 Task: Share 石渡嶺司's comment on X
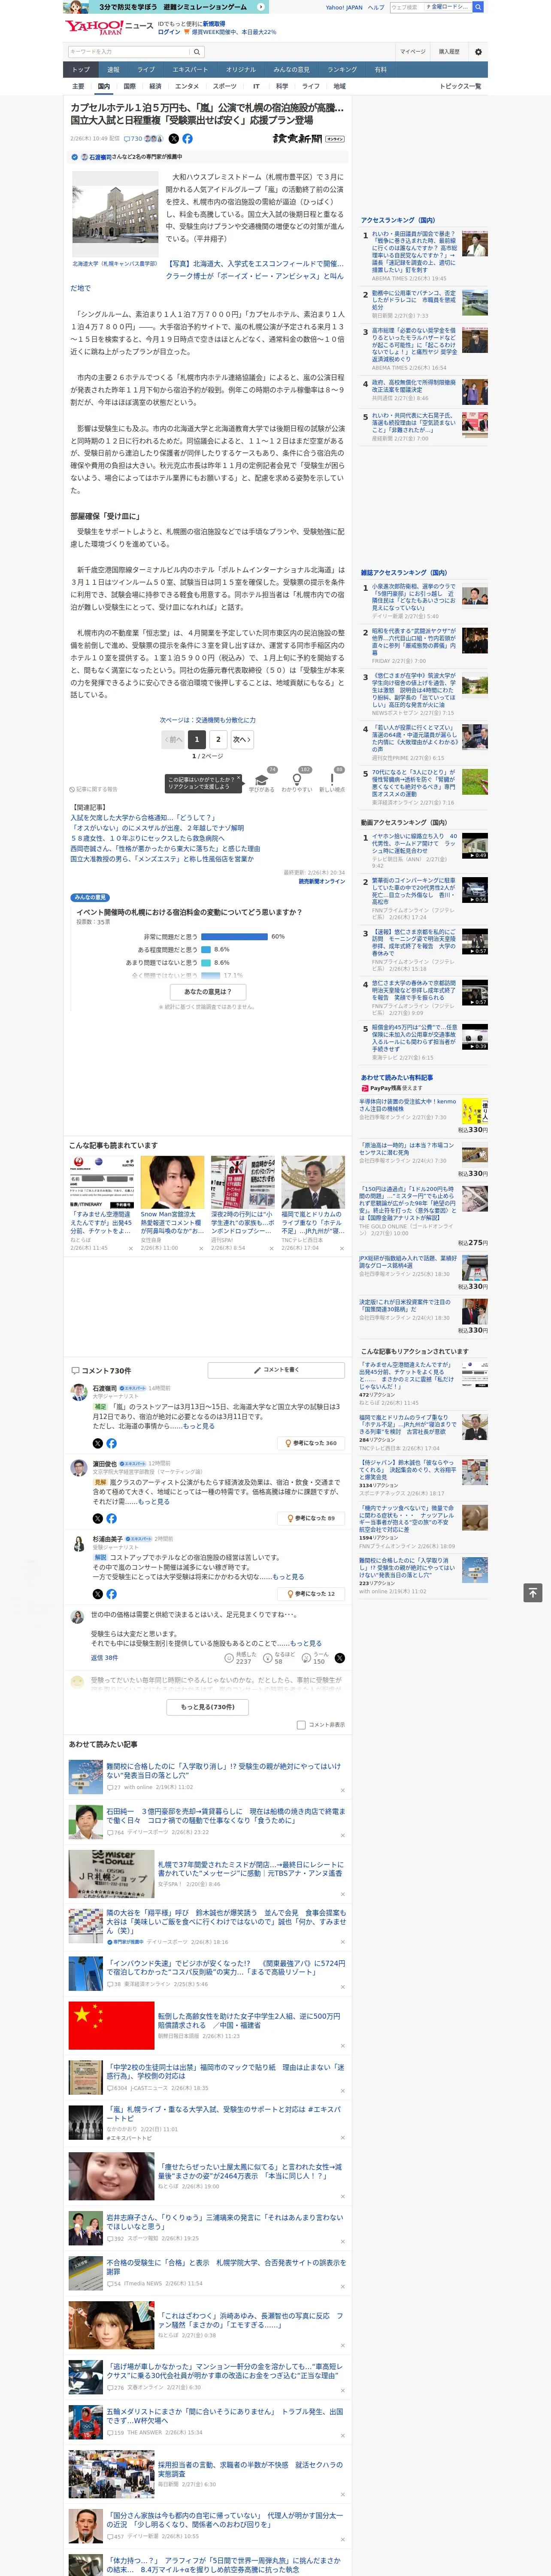coord(98,1443)
